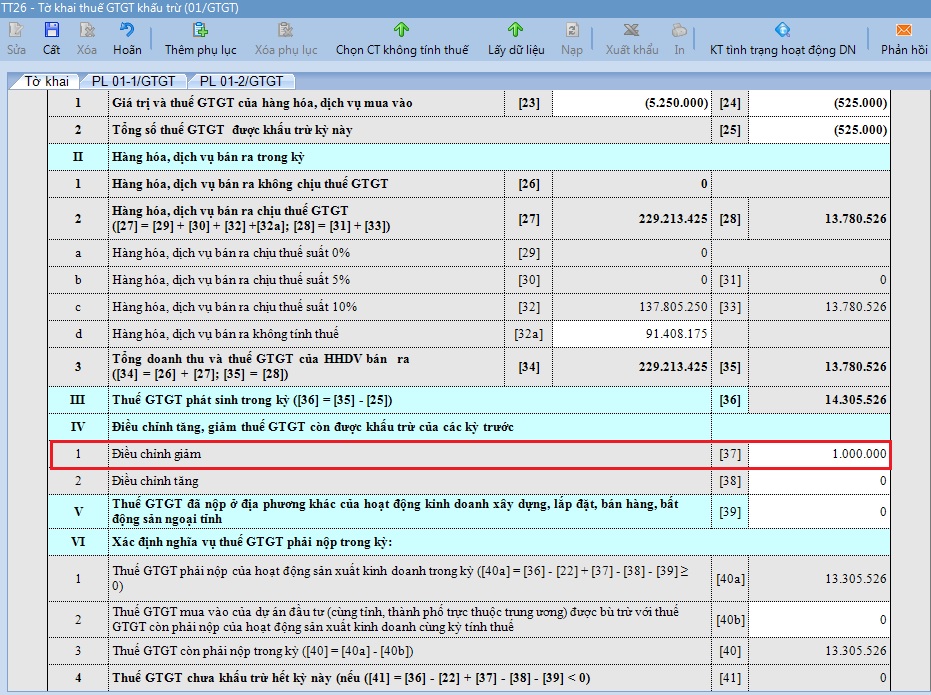
Task: Select field [26] containing 0
Action: coord(632,184)
